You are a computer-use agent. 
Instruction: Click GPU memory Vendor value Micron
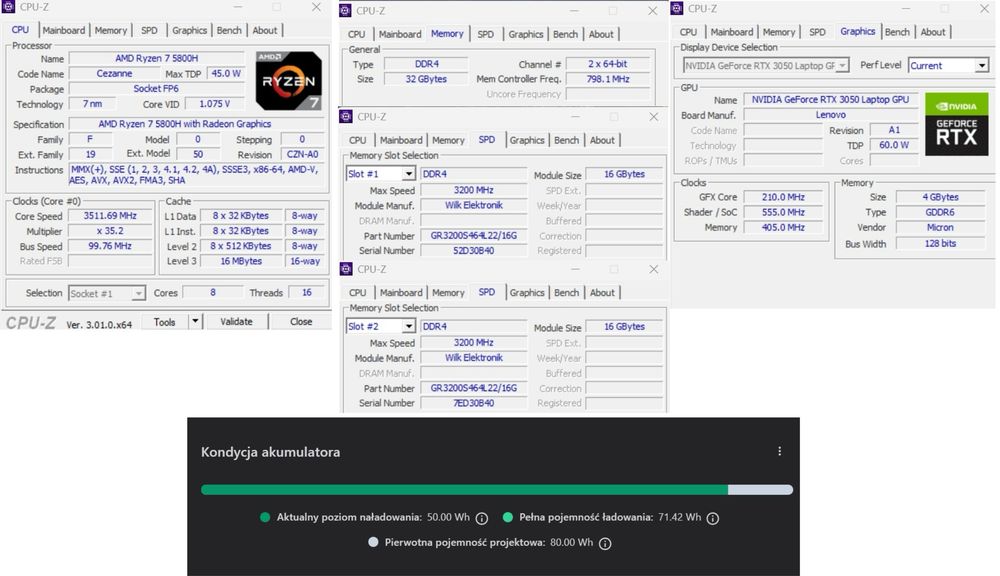[x=940, y=228]
